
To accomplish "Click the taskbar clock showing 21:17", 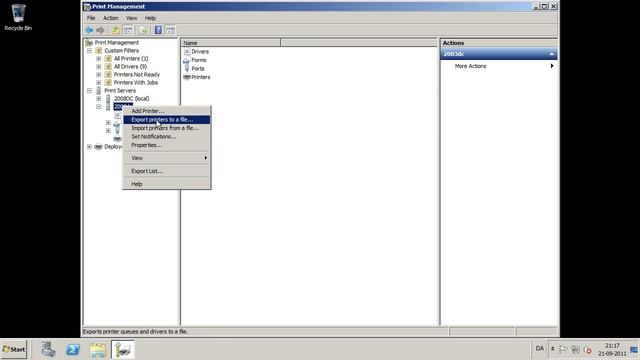I will click(x=612, y=349).
